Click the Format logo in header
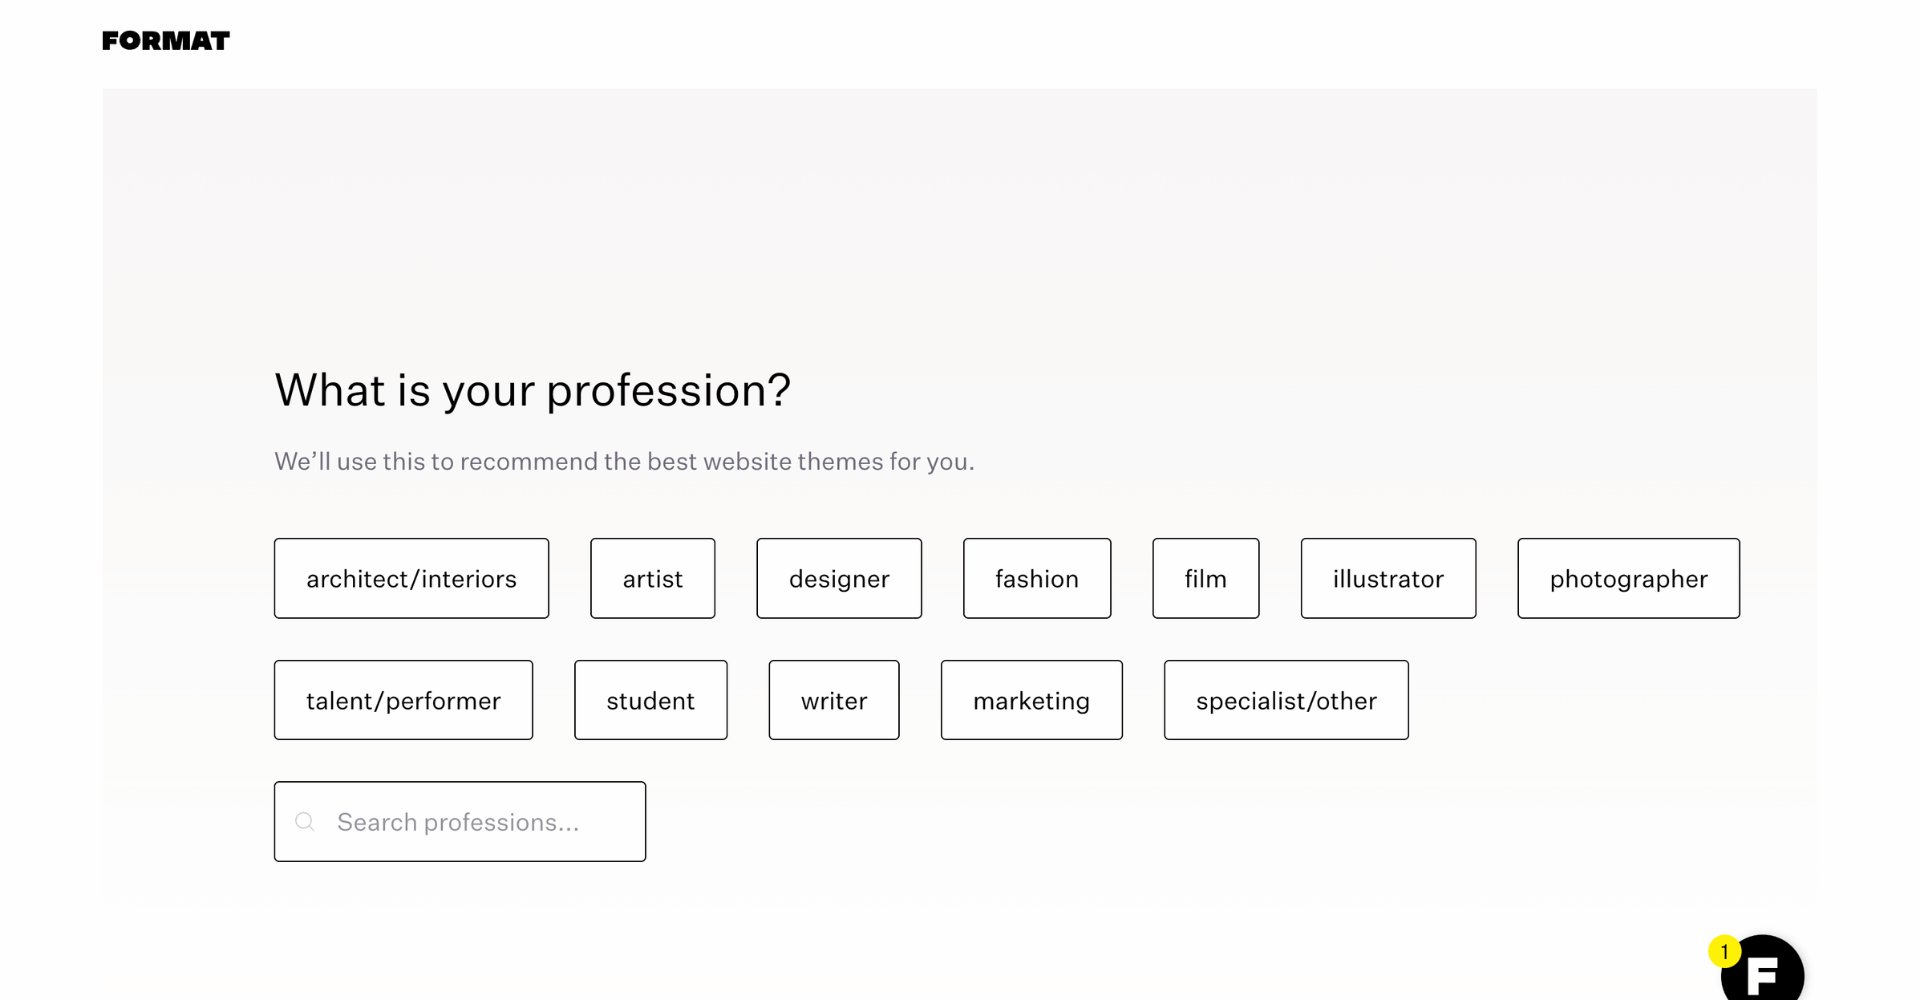The image size is (1920, 1000). coord(166,41)
